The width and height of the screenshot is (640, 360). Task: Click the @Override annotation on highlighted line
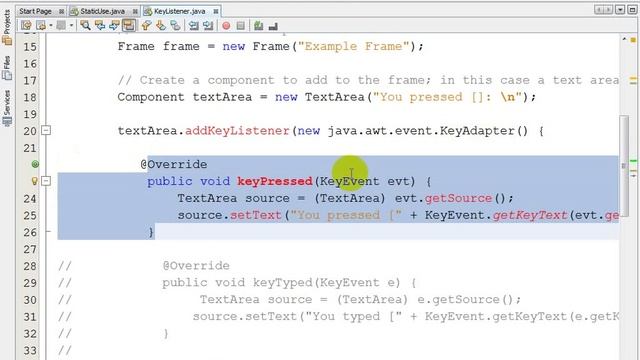click(x=174, y=164)
